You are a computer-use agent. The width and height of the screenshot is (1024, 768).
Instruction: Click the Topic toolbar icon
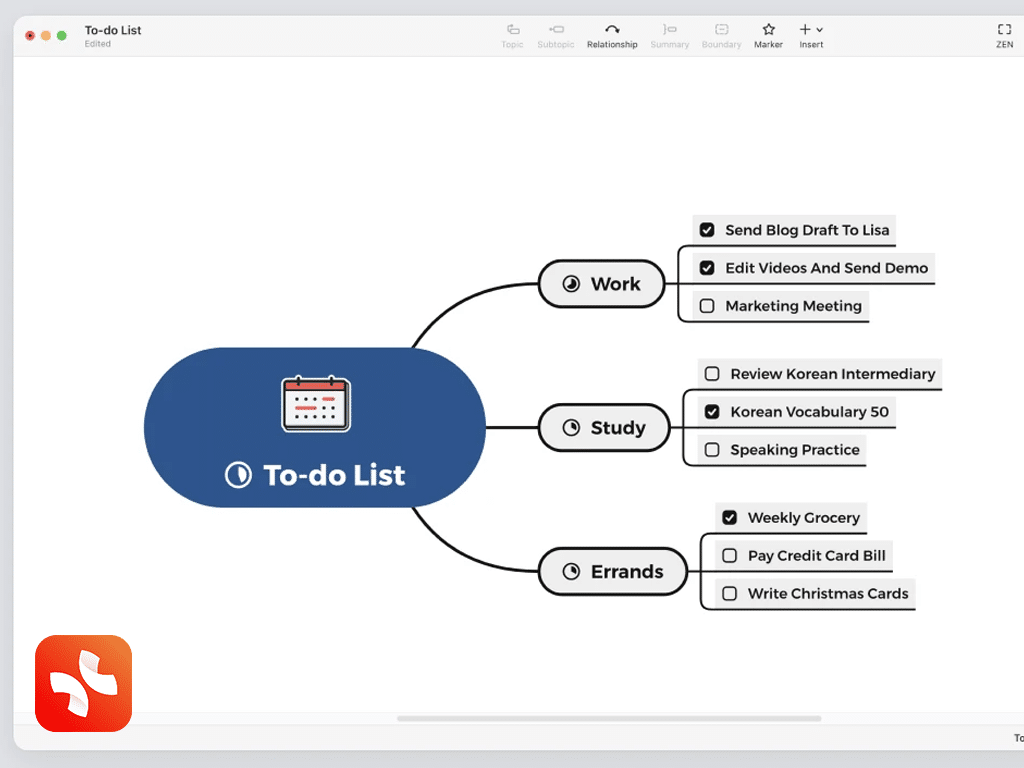coord(512,31)
